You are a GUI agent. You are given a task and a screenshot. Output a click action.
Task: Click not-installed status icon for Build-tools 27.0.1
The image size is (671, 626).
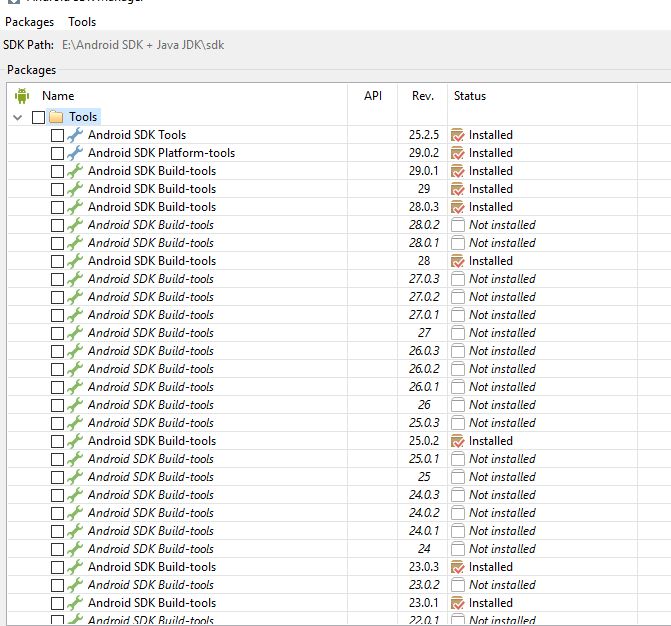(458, 315)
